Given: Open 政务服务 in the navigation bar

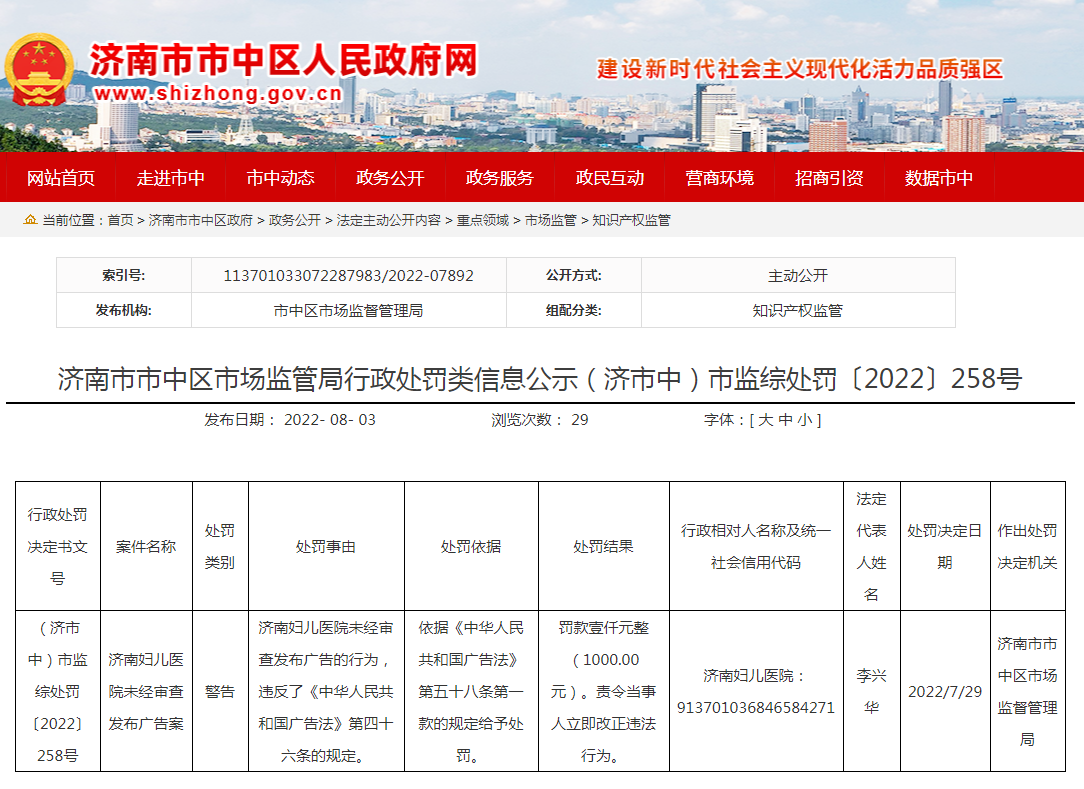Looking at the screenshot, I should pos(500,178).
